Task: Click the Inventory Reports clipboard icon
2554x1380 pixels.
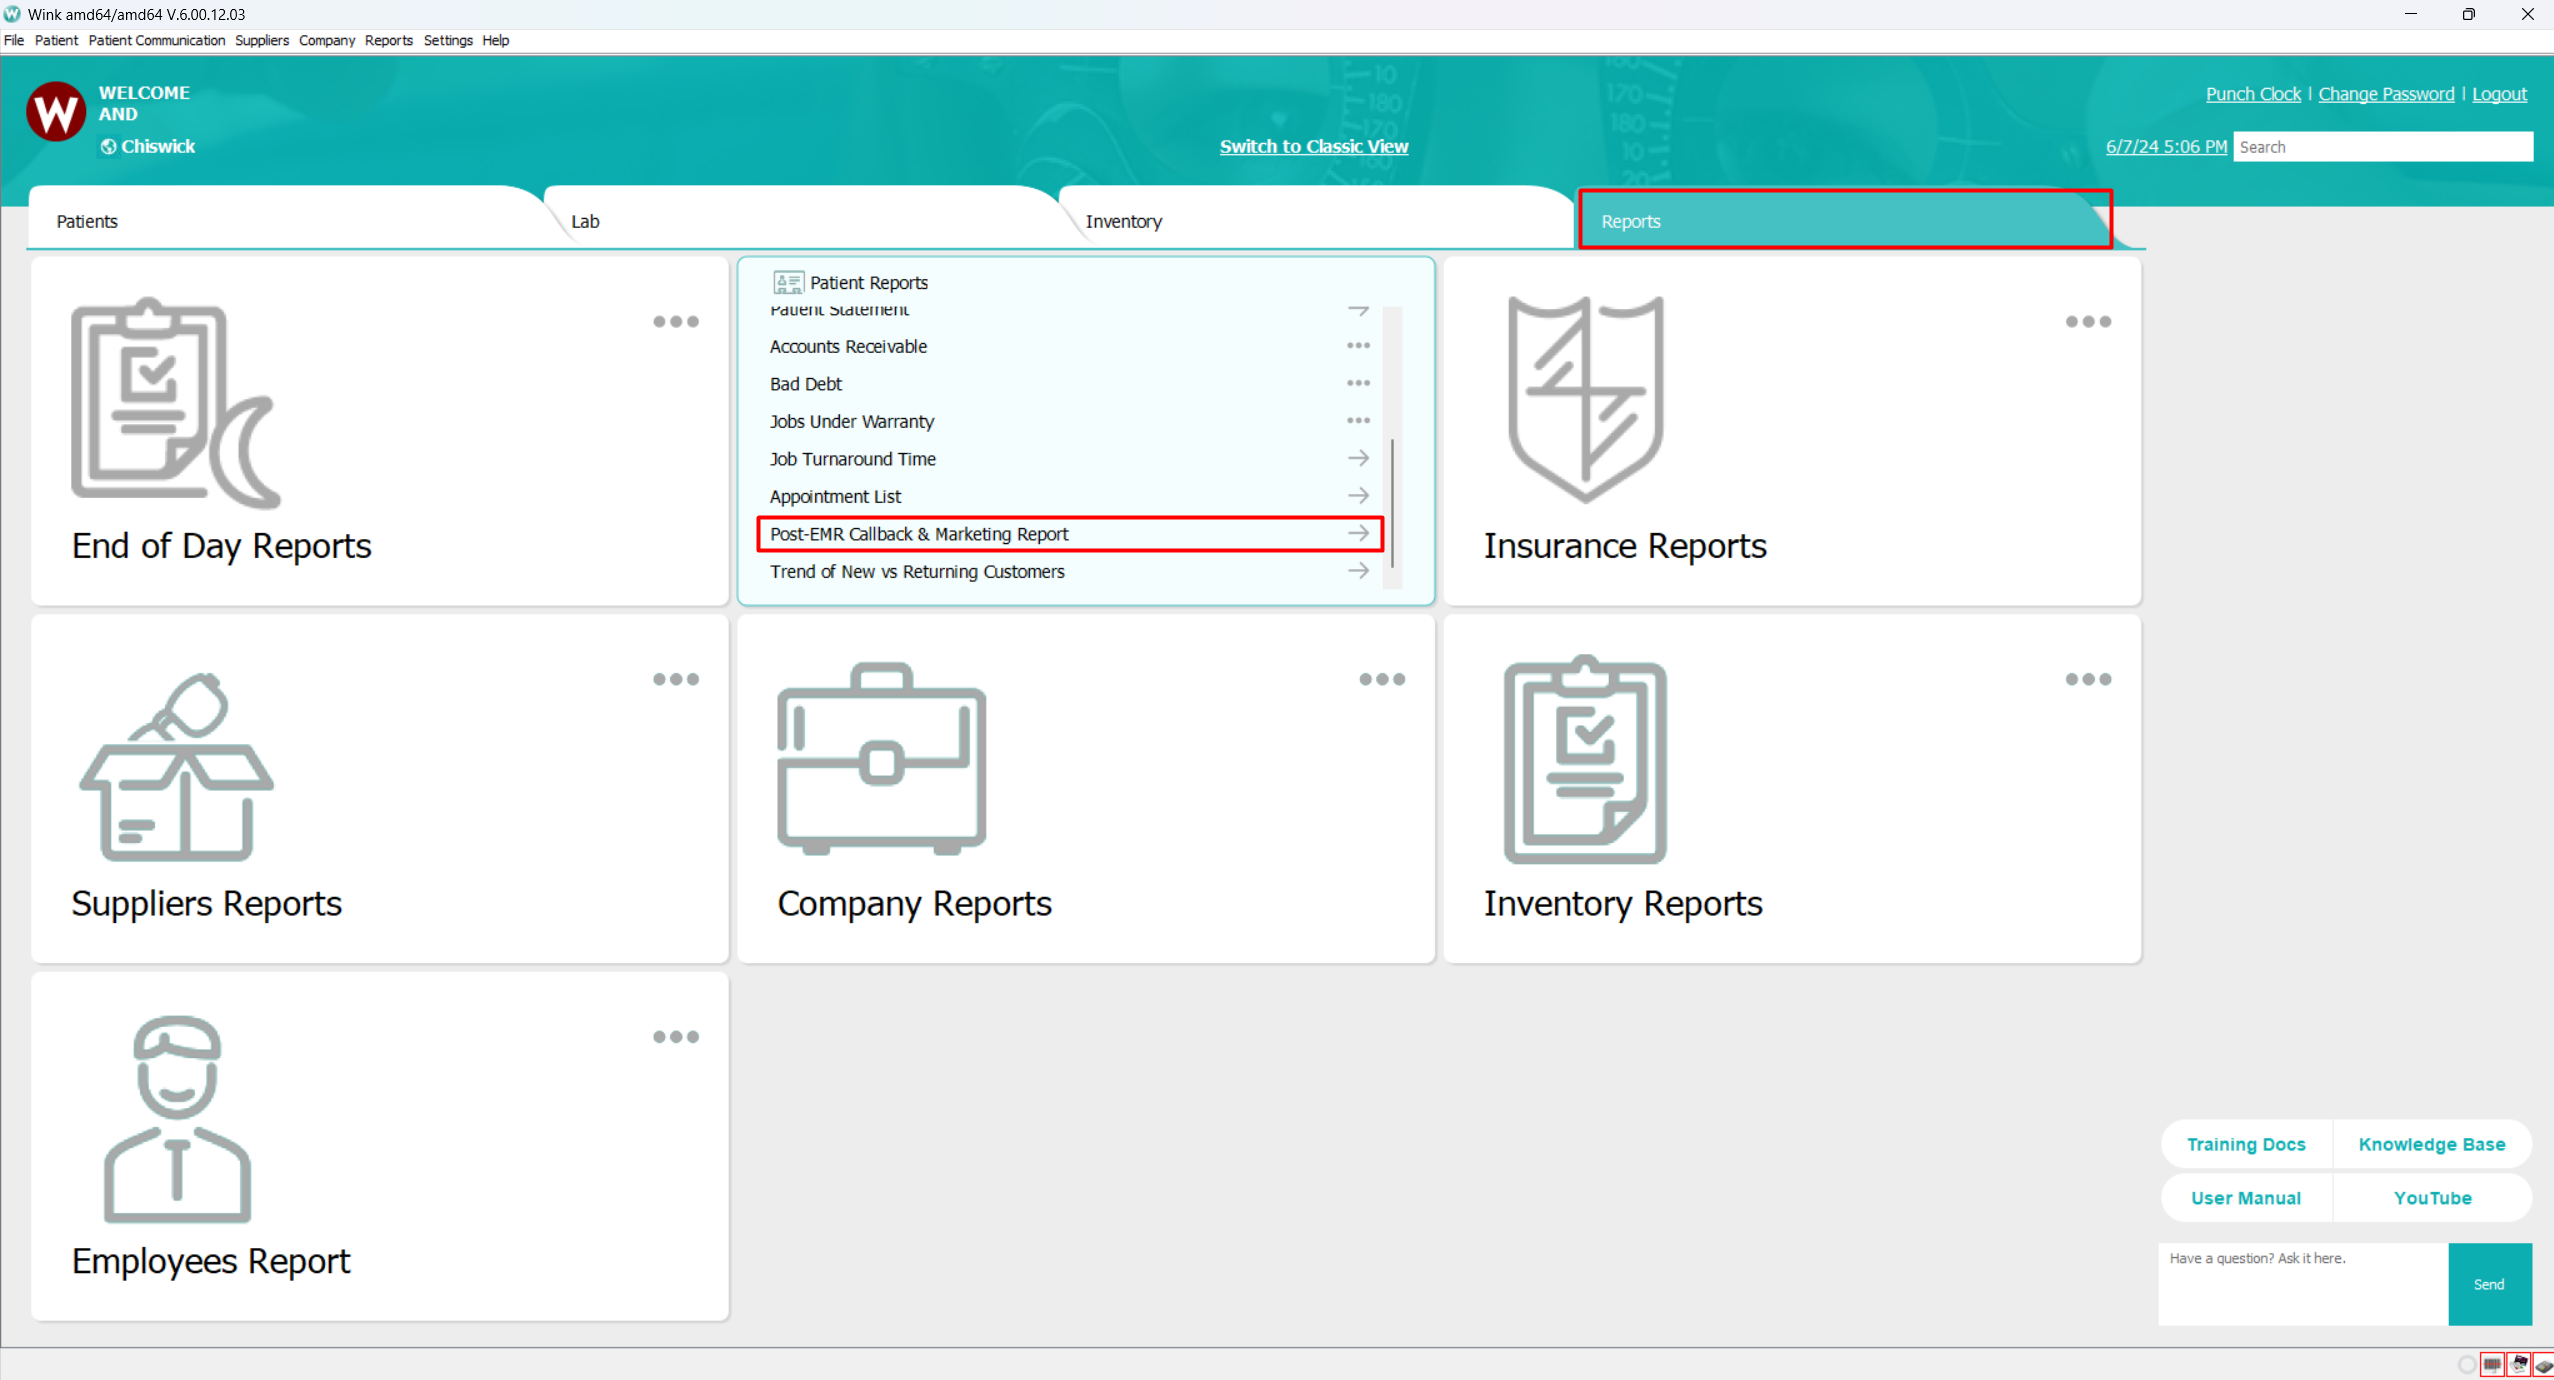Action: click(x=1584, y=758)
